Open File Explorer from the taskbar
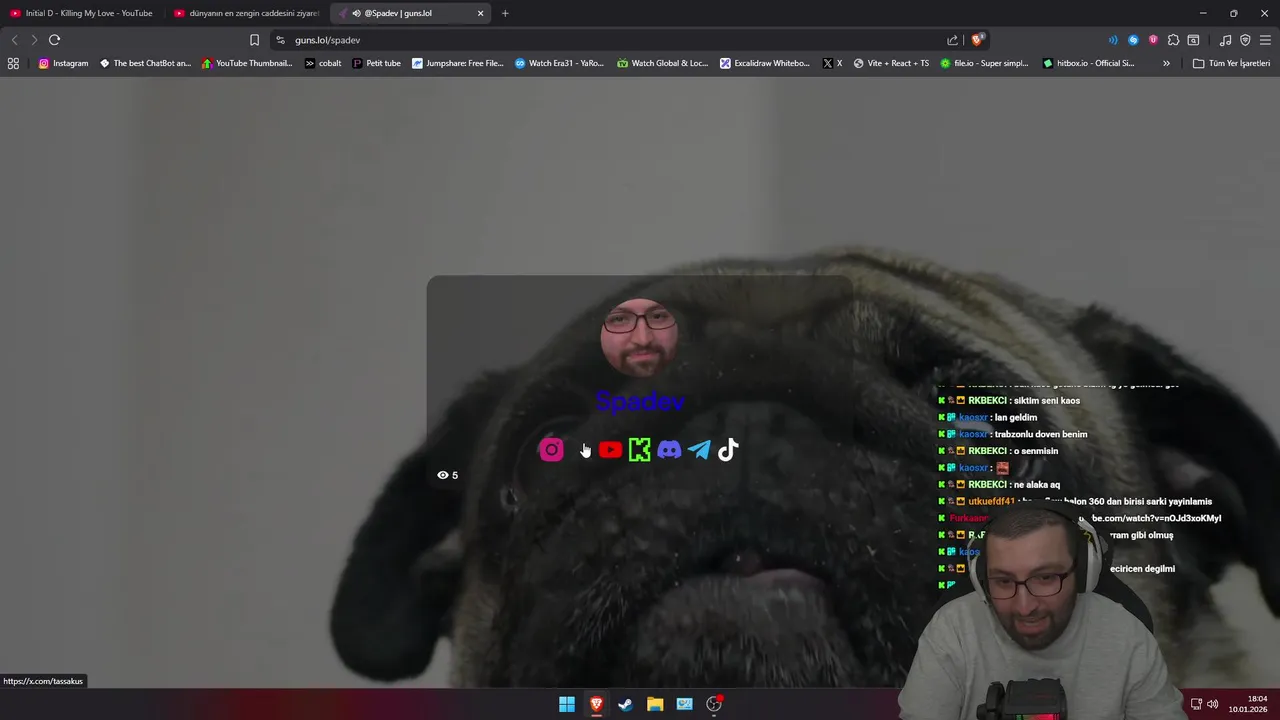Image resolution: width=1280 pixels, height=720 pixels. pos(655,704)
